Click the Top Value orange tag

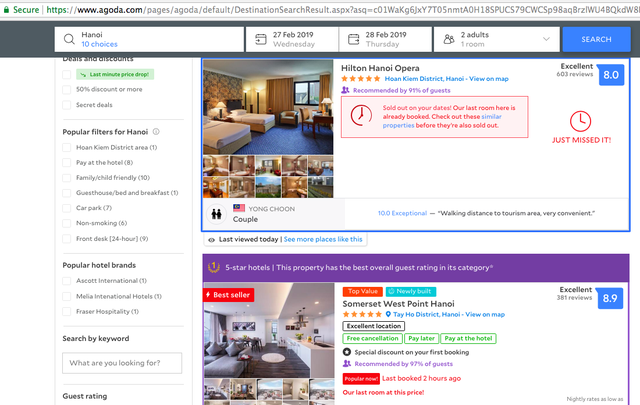[362, 292]
